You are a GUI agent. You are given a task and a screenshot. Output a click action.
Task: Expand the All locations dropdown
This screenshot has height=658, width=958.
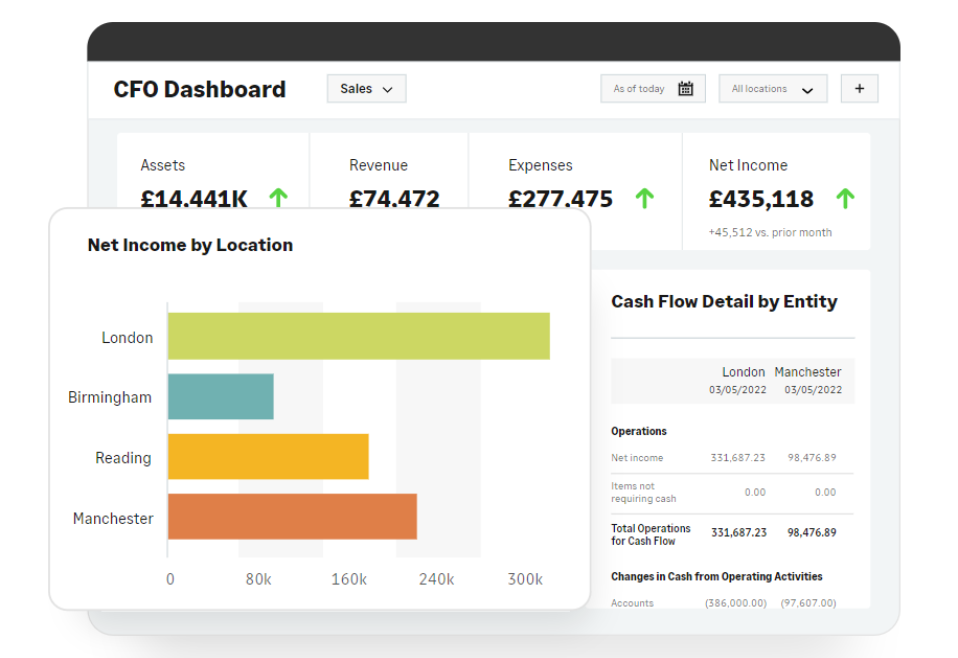(x=772, y=89)
